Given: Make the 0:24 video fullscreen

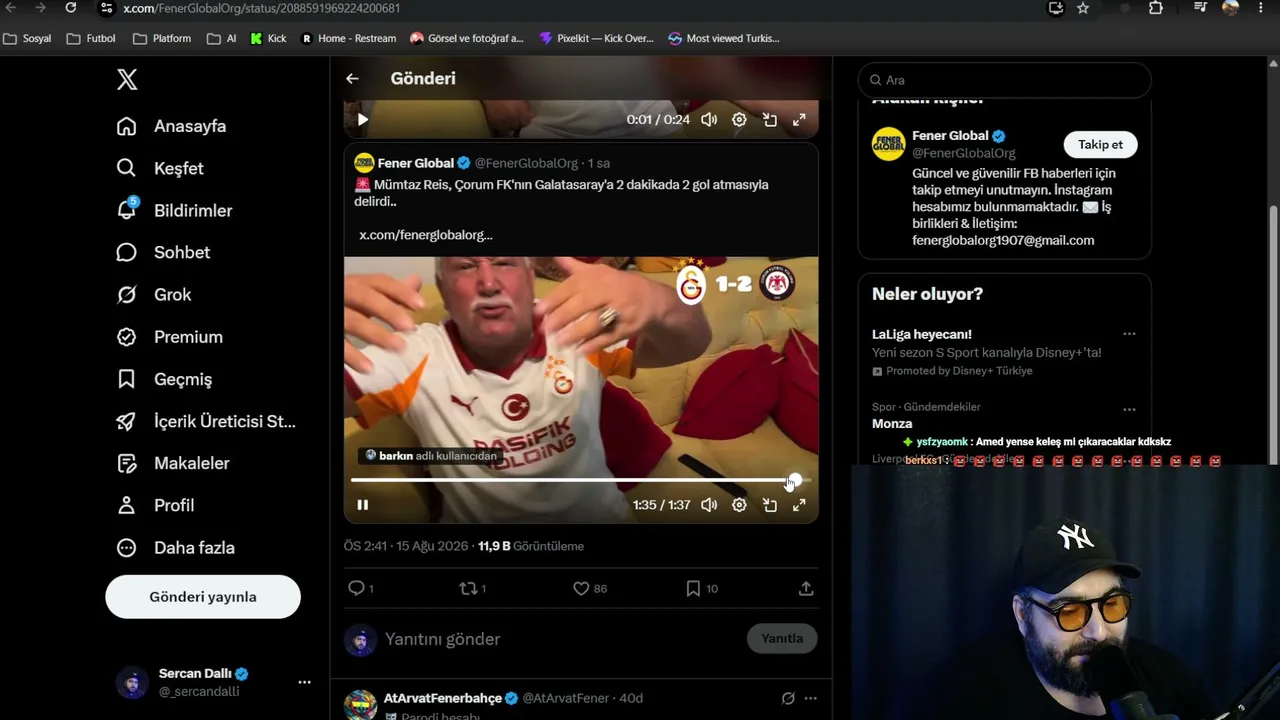Looking at the screenshot, I should (x=799, y=119).
